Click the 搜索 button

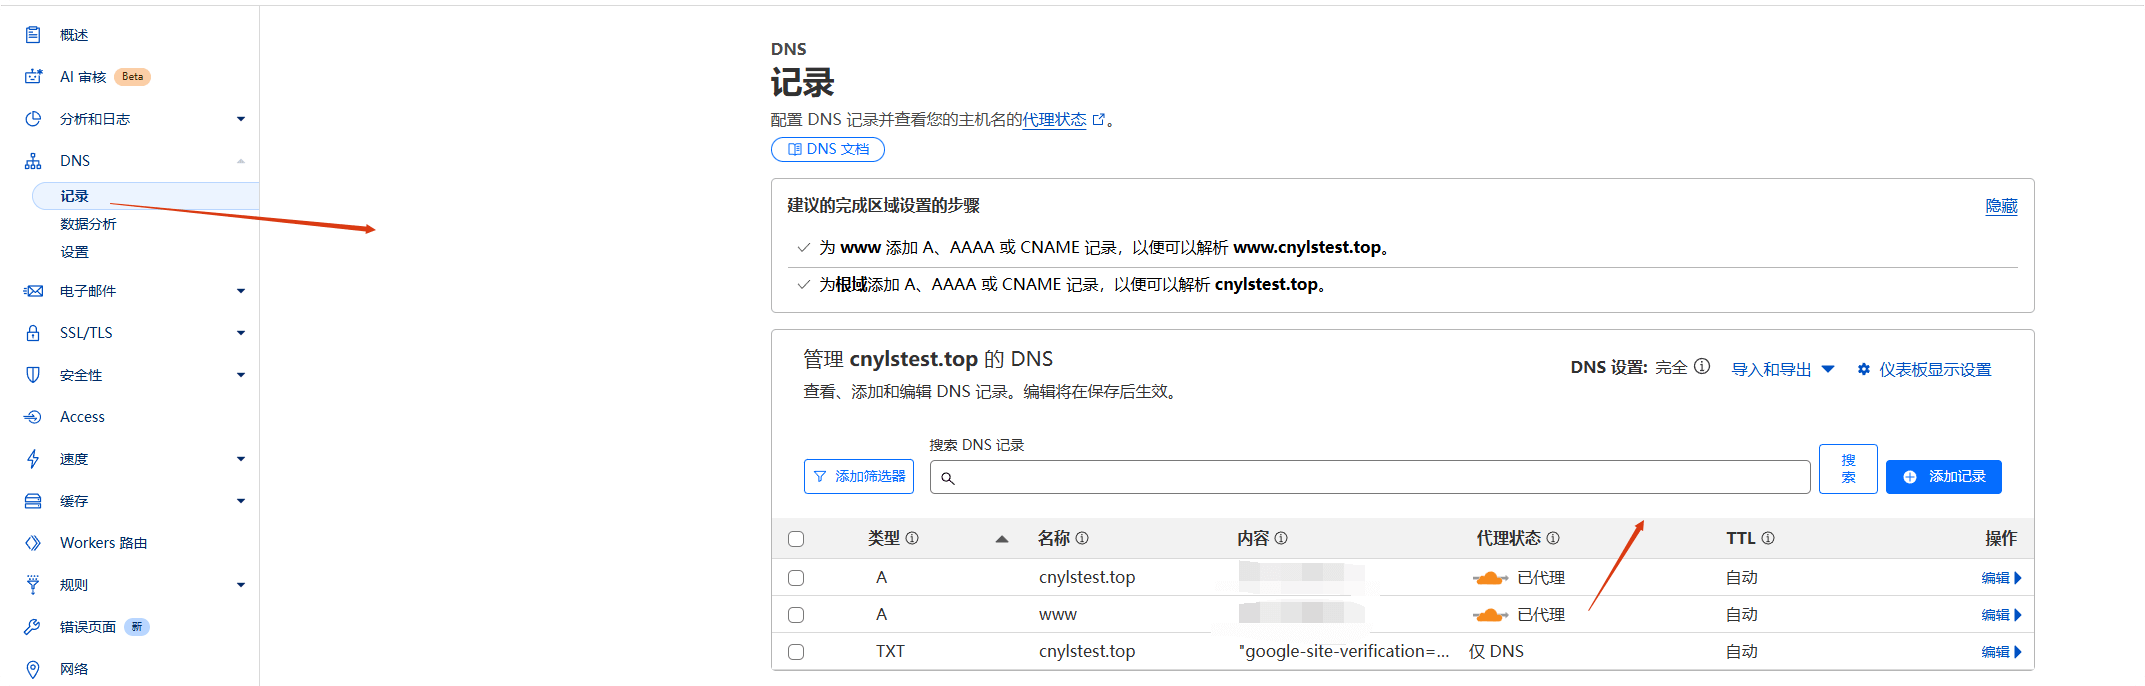(1848, 468)
